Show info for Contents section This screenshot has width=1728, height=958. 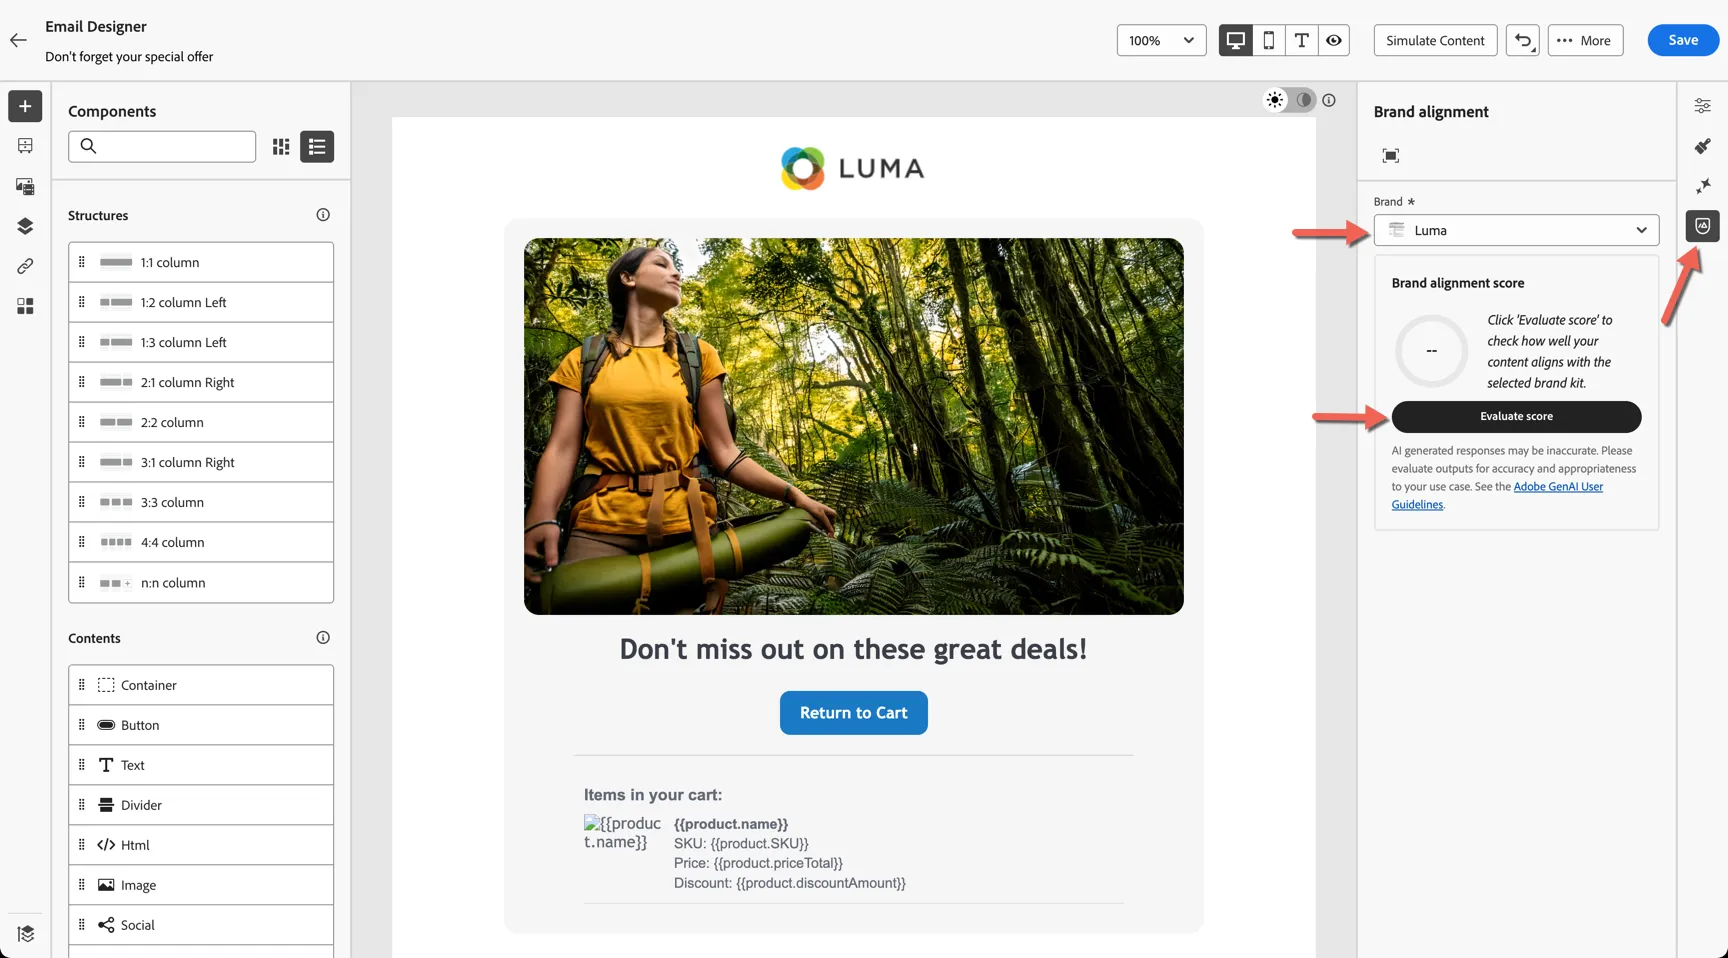pyautogui.click(x=323, y=638)
